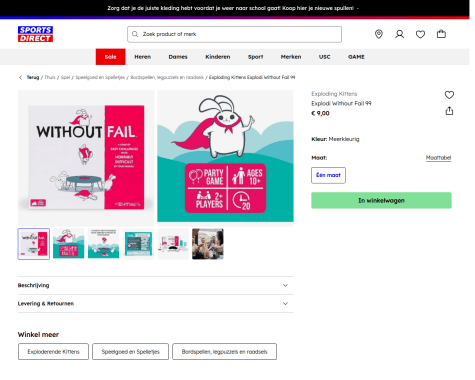Screen dimensions: 475x380
Task: Open Speelgoed en Spelletjes breadcrumb
Action: coord(100,77)
